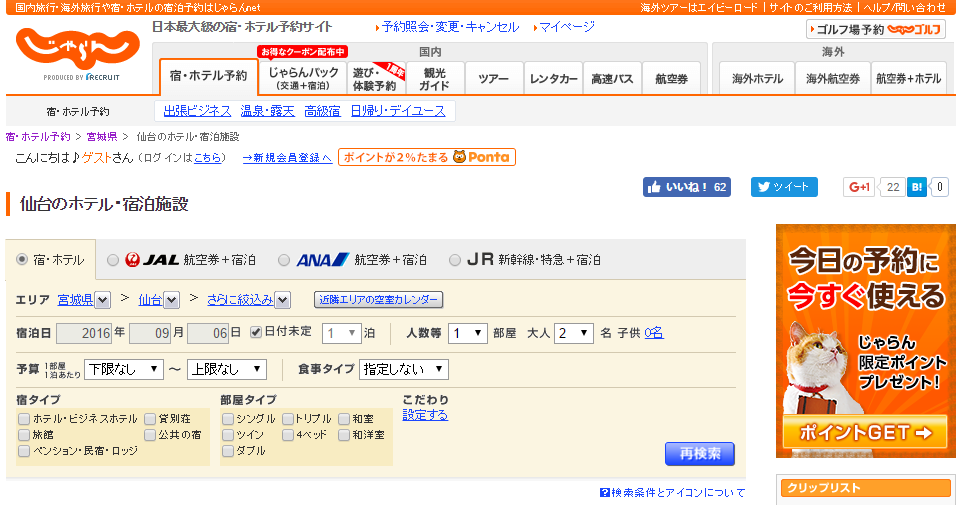973x505 pixels.
Task: Switch to the 高速バス tab
Action: (612, 78)
